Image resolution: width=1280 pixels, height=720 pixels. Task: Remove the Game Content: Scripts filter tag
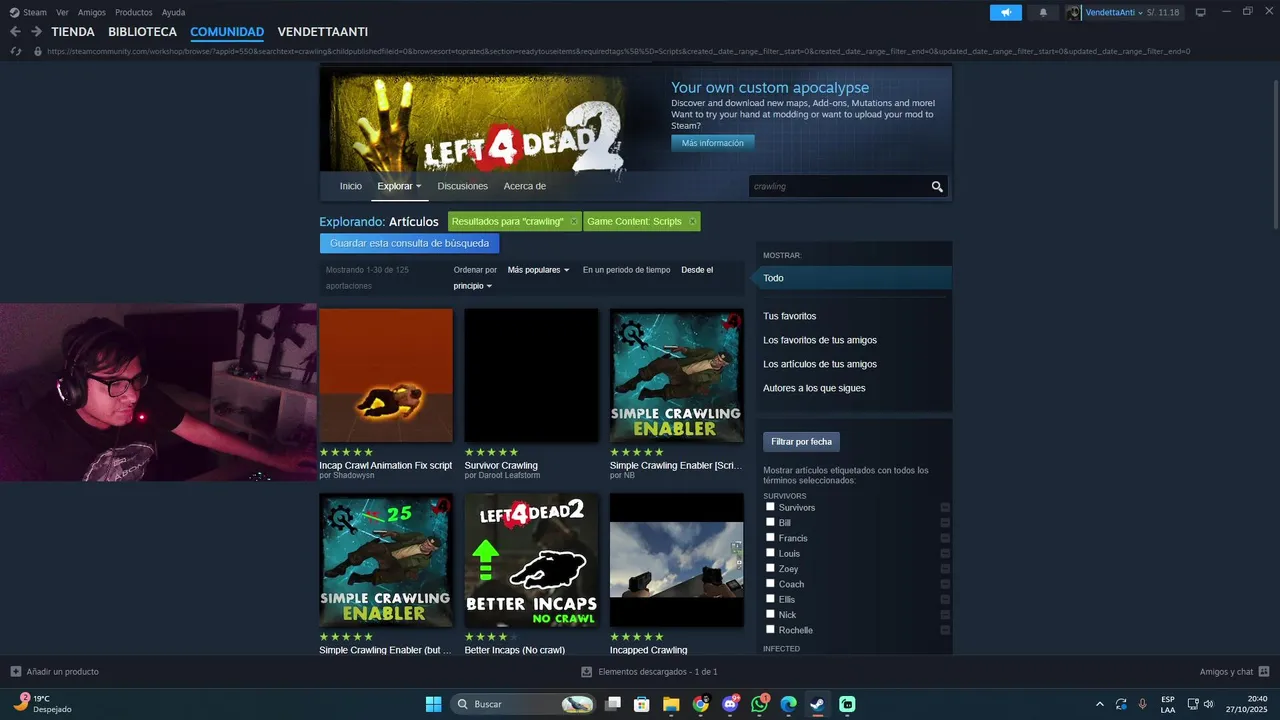pos(692,222)
